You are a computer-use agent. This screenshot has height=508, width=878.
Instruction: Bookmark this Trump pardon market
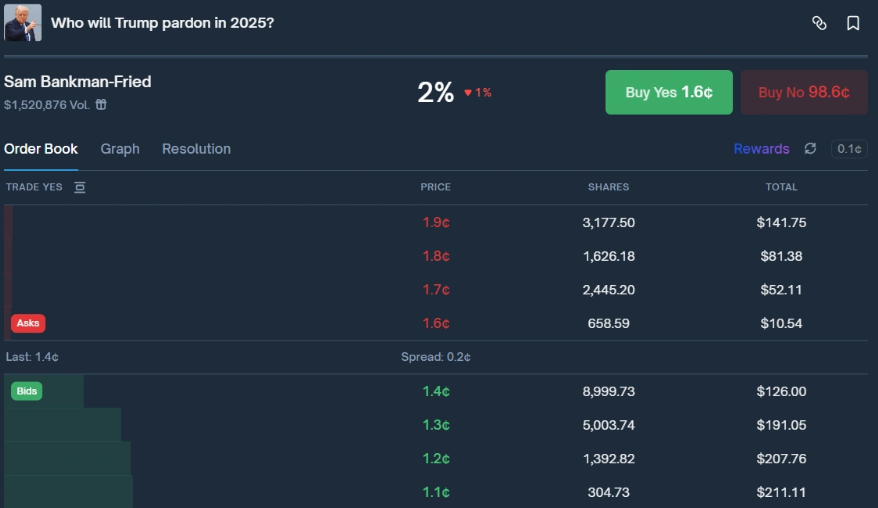pos(853,23)
